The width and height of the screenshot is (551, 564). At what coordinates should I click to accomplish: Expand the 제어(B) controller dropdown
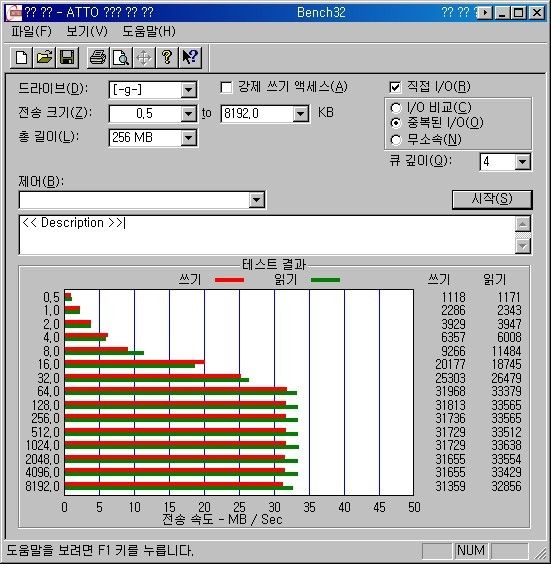(257, 200)
